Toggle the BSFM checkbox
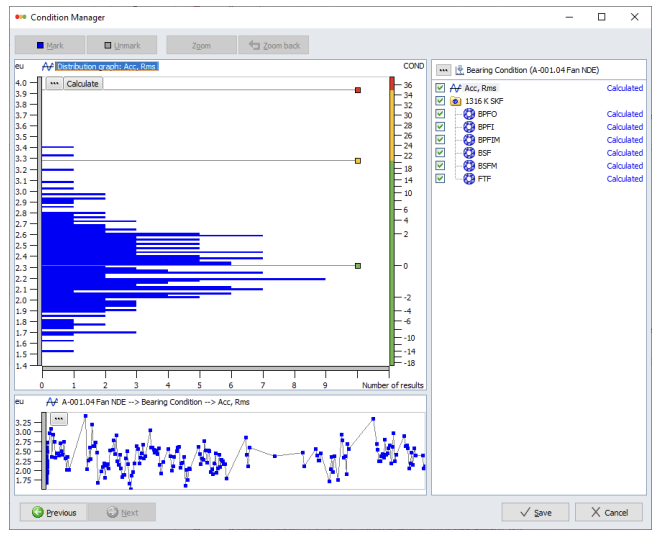The width and height of the screenshot is (670, 538). click(440, 166)
